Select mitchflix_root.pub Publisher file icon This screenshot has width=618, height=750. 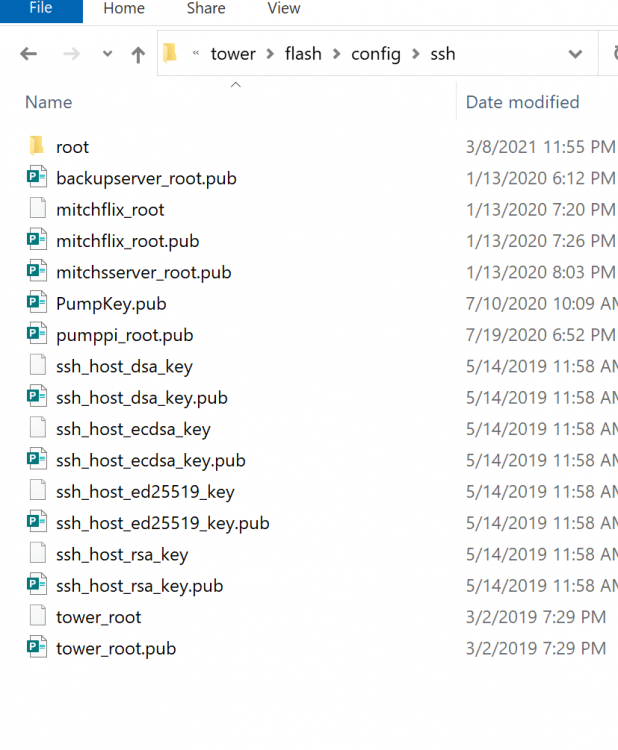tap(37, 240)
